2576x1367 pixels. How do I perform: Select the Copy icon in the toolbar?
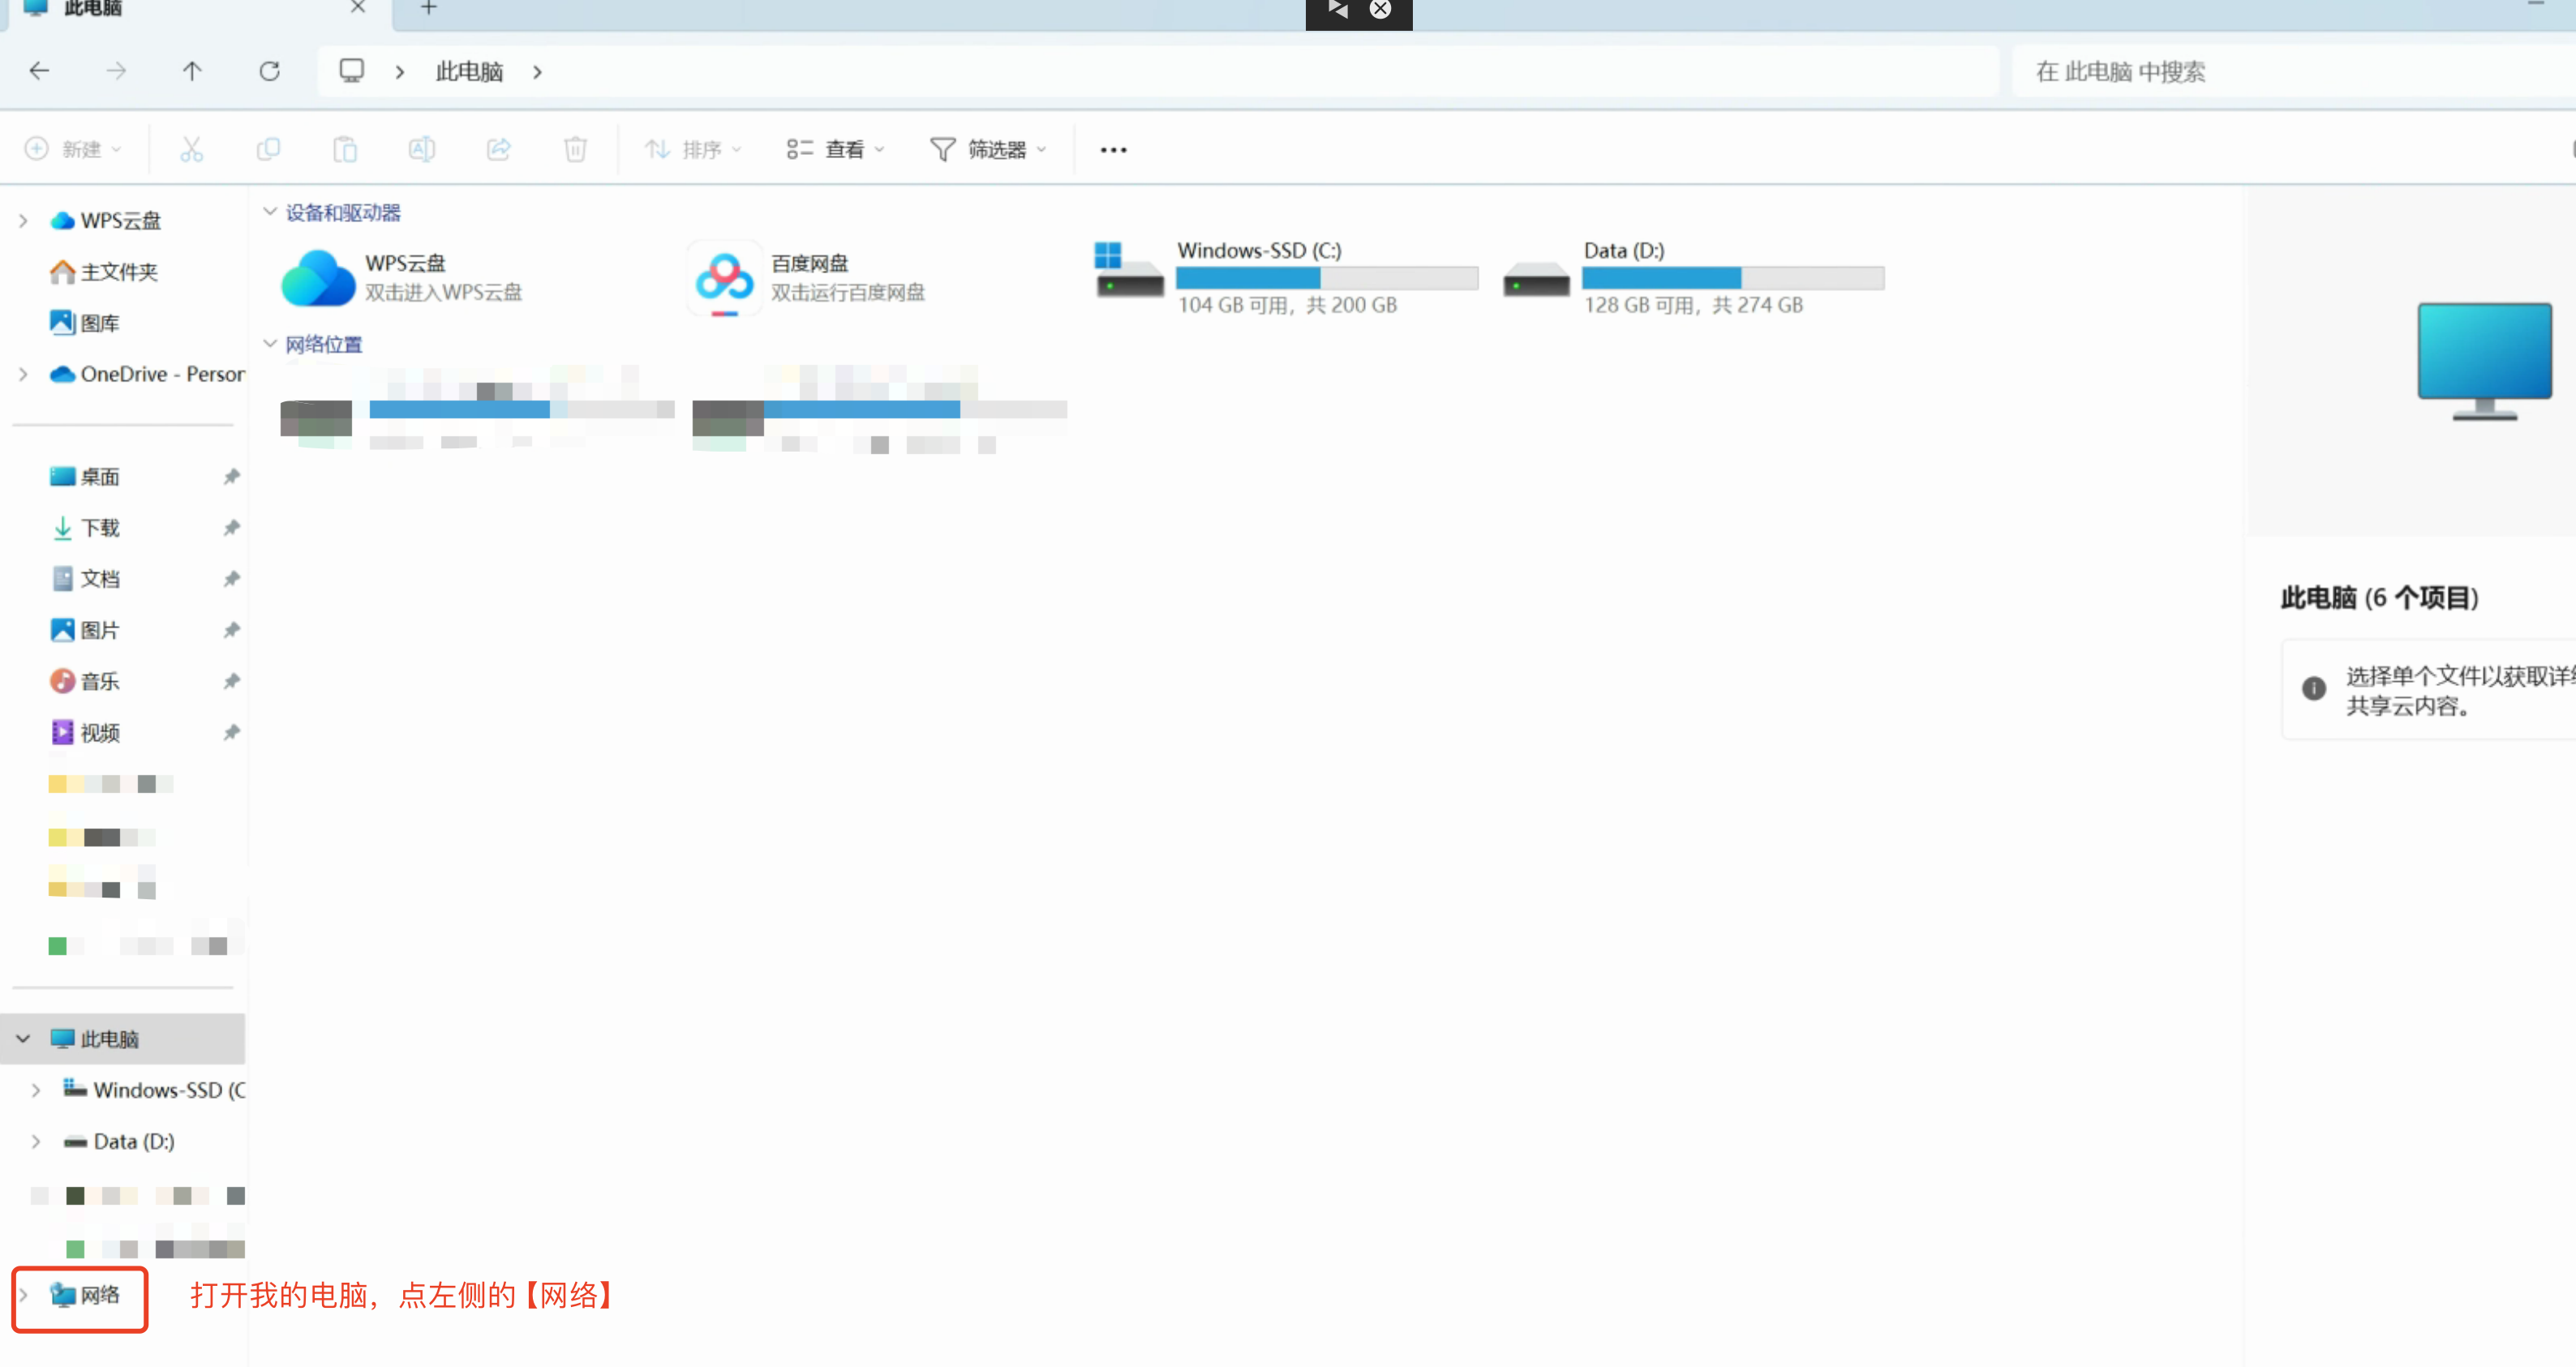click(268, 148)
